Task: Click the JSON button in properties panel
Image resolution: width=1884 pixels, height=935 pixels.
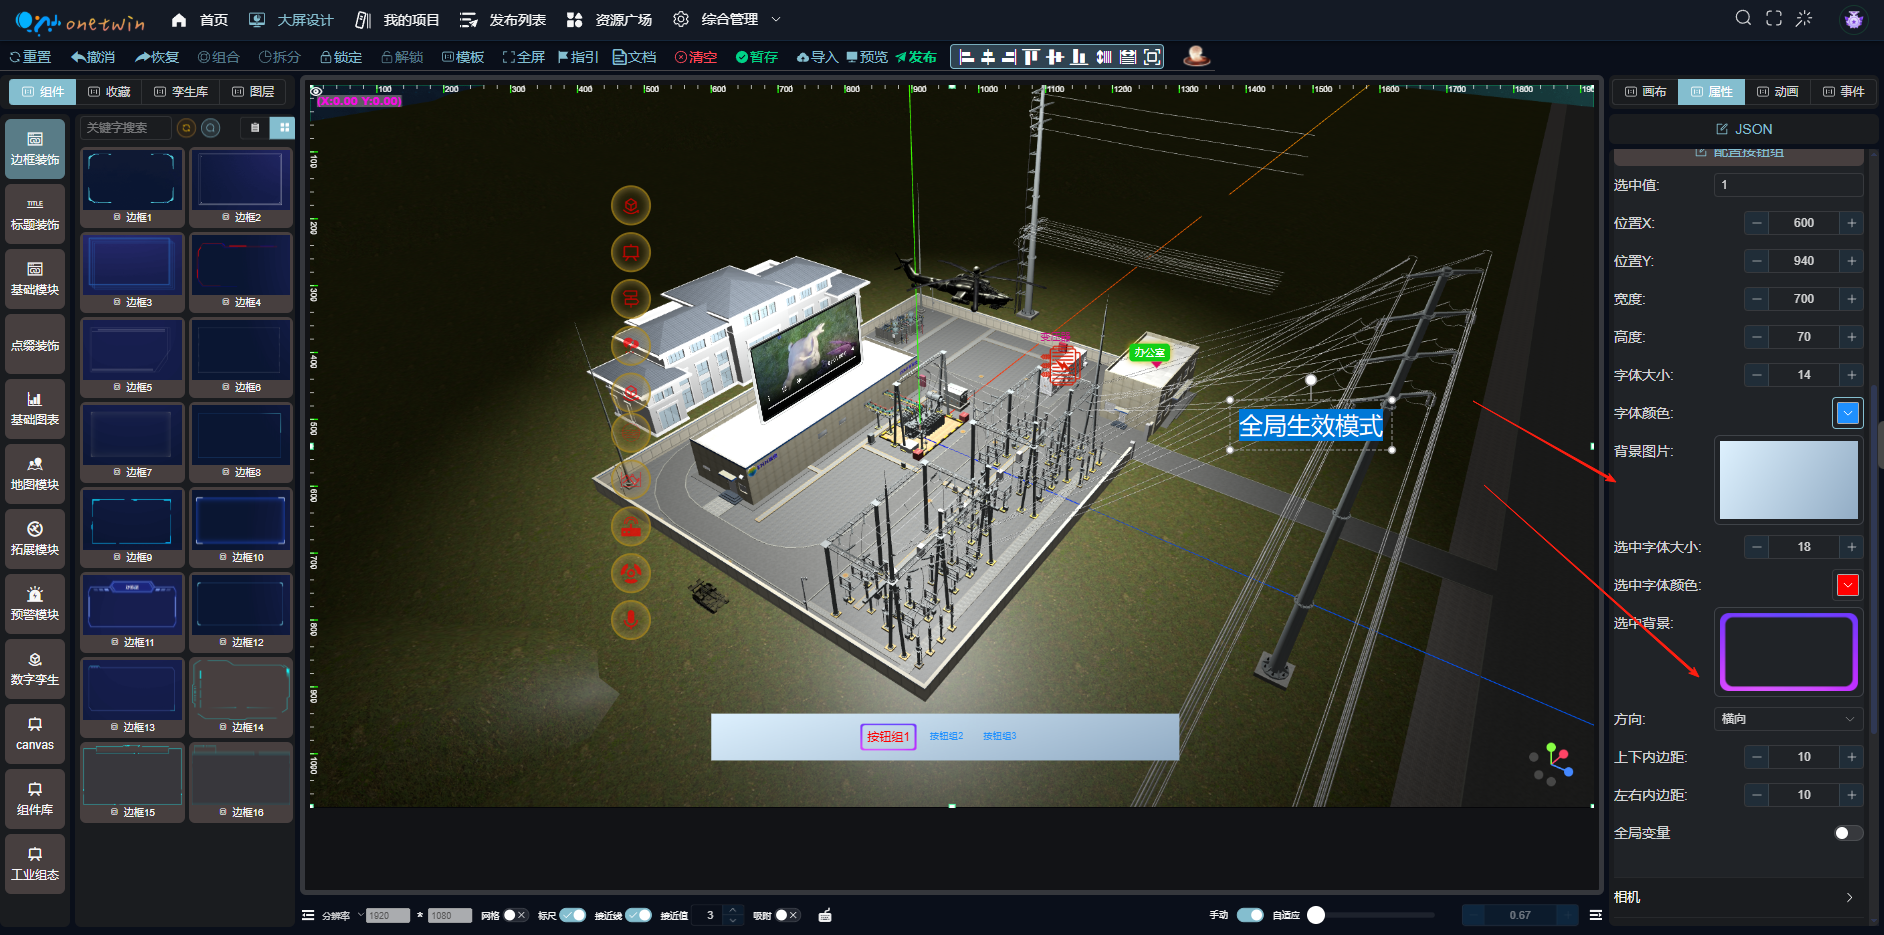Action: pos(1744,129)
